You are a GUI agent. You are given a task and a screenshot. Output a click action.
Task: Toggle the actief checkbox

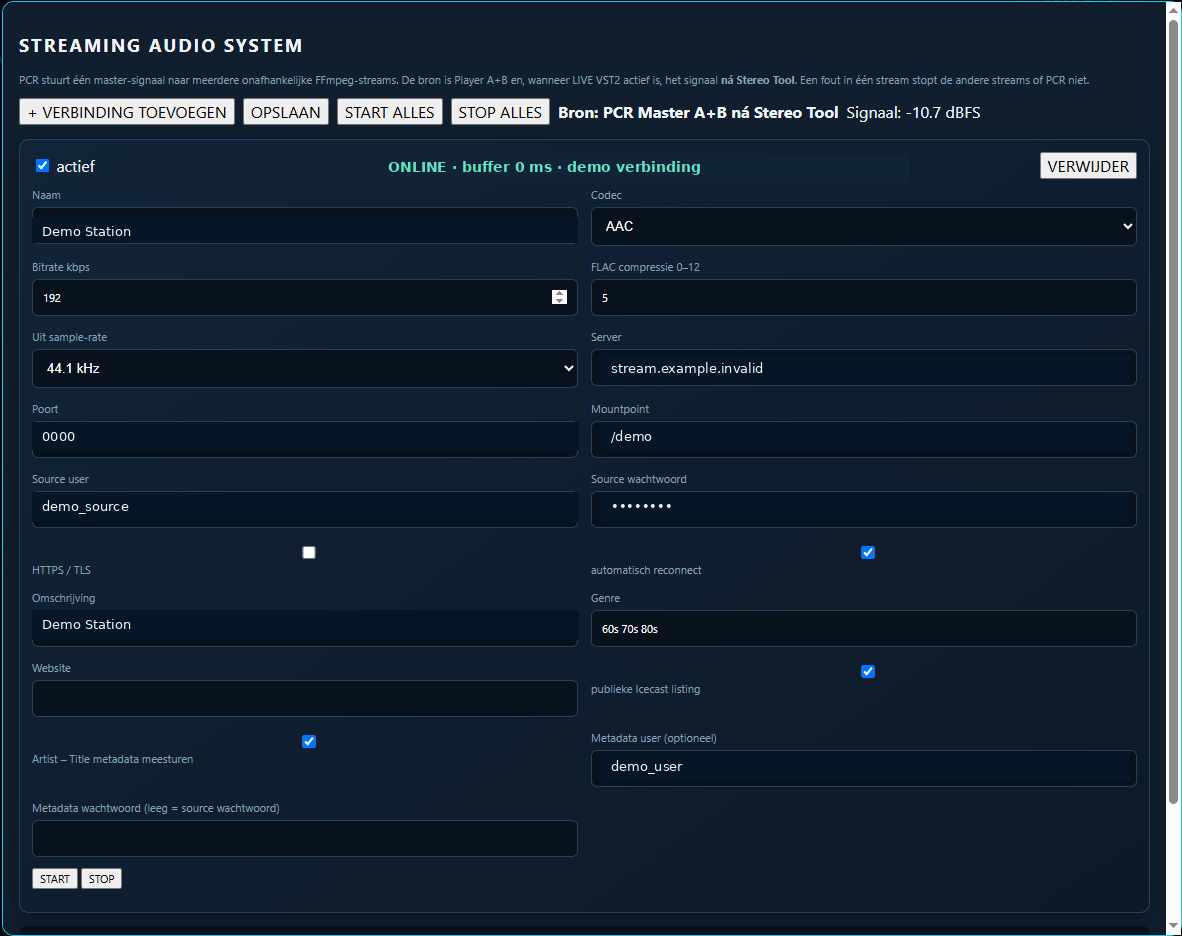pyautogui.click(x=43, y=166)
